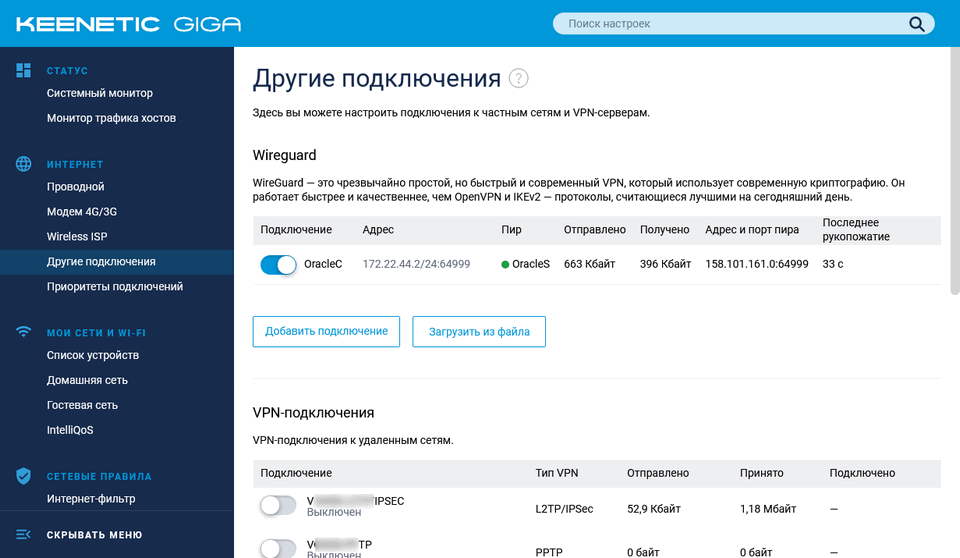
Task: Click the СТАТУС section header
Action: 67,71
